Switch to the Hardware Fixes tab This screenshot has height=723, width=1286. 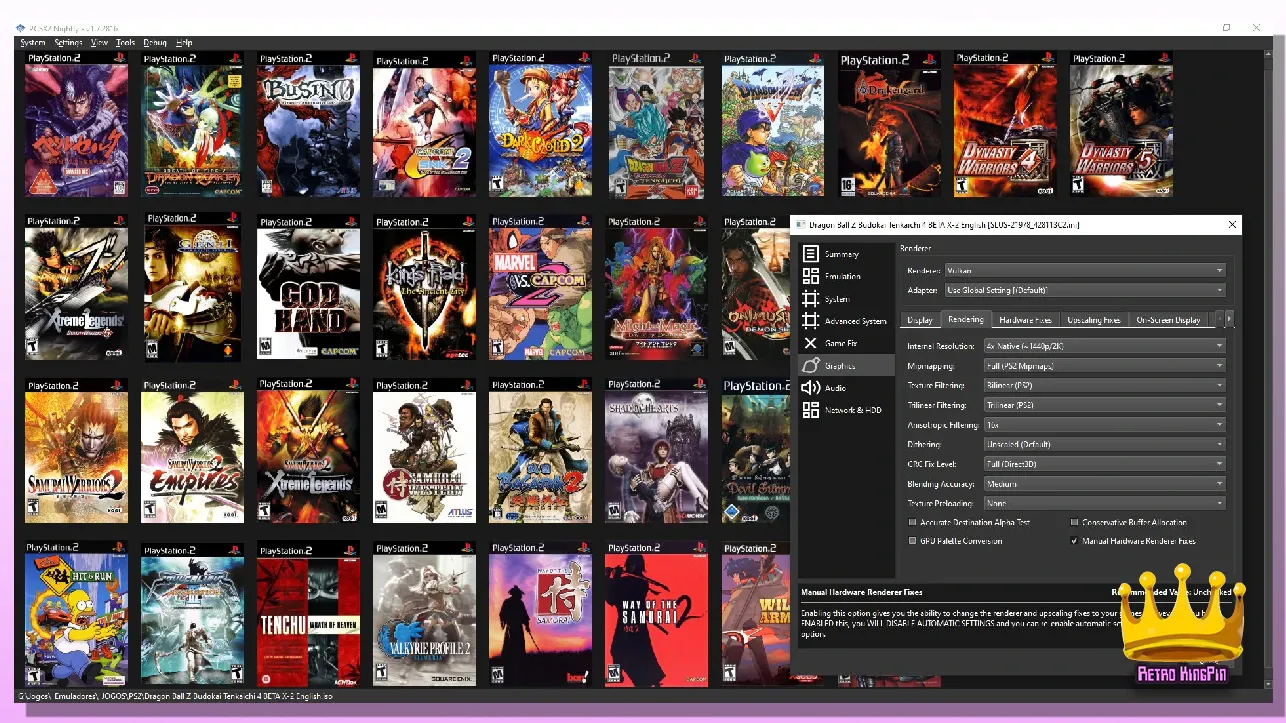(1025, 320)
